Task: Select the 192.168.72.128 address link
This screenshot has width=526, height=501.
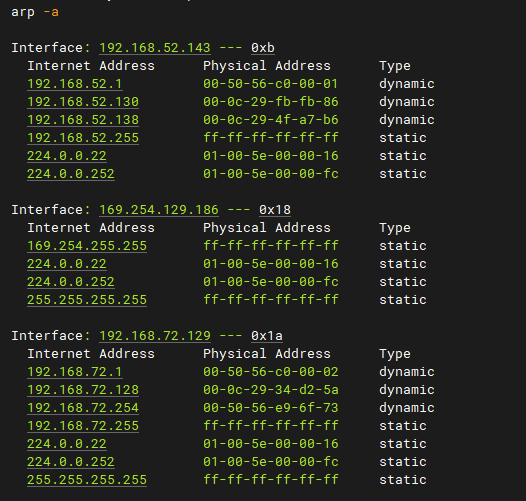Action: click(x=83, y=390)
